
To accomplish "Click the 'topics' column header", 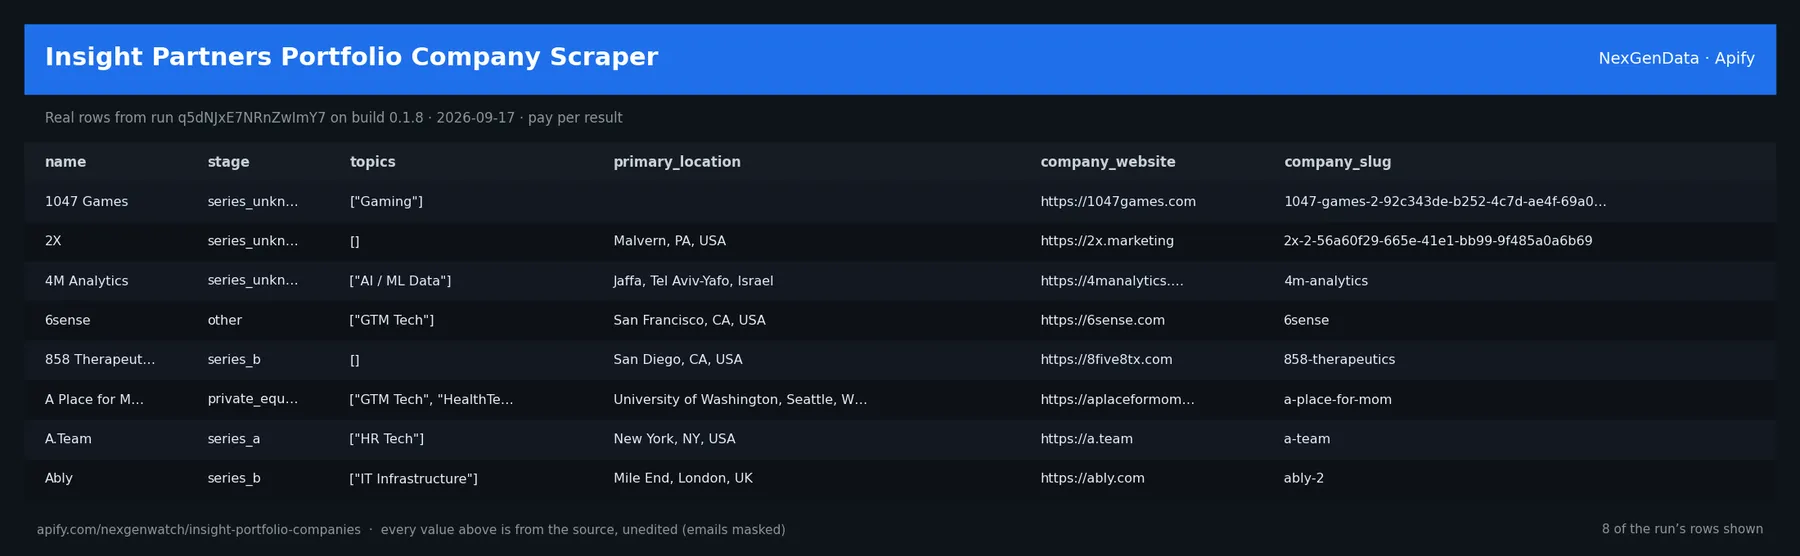I will coord(372,162).
